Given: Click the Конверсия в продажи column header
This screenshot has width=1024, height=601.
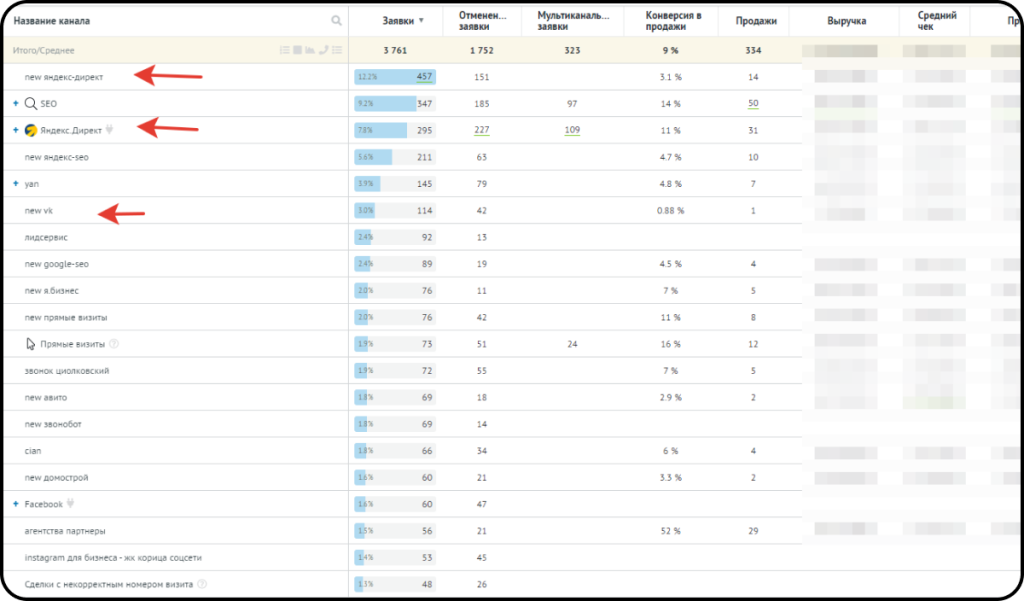Looking at the screenshot, I should 672,21.
